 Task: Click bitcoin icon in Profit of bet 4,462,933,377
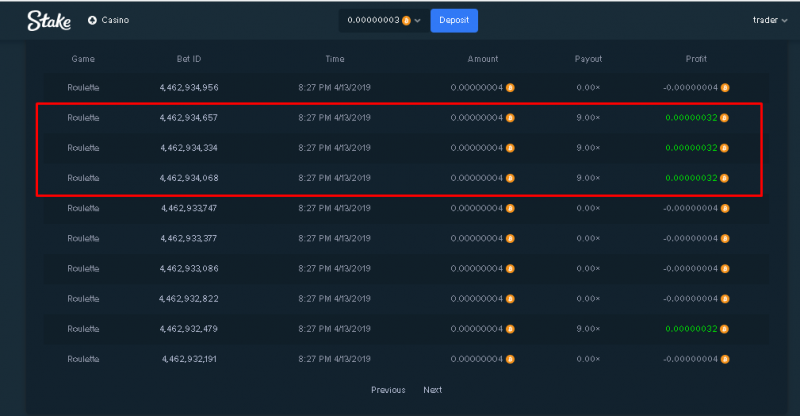[725, 238]
